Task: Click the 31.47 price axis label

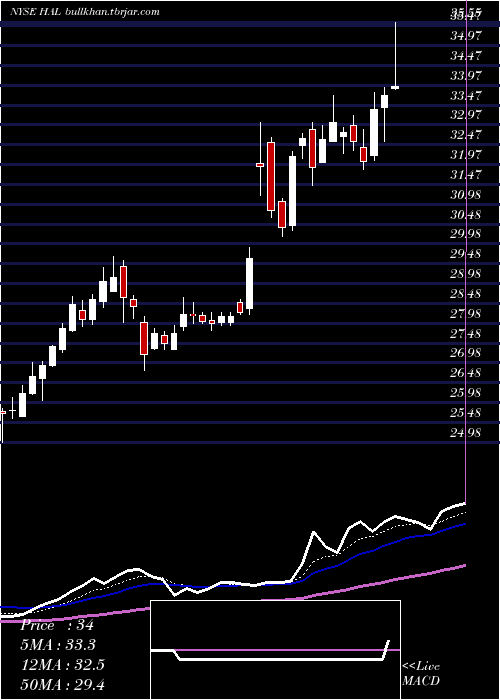Action: pos(466,175)
